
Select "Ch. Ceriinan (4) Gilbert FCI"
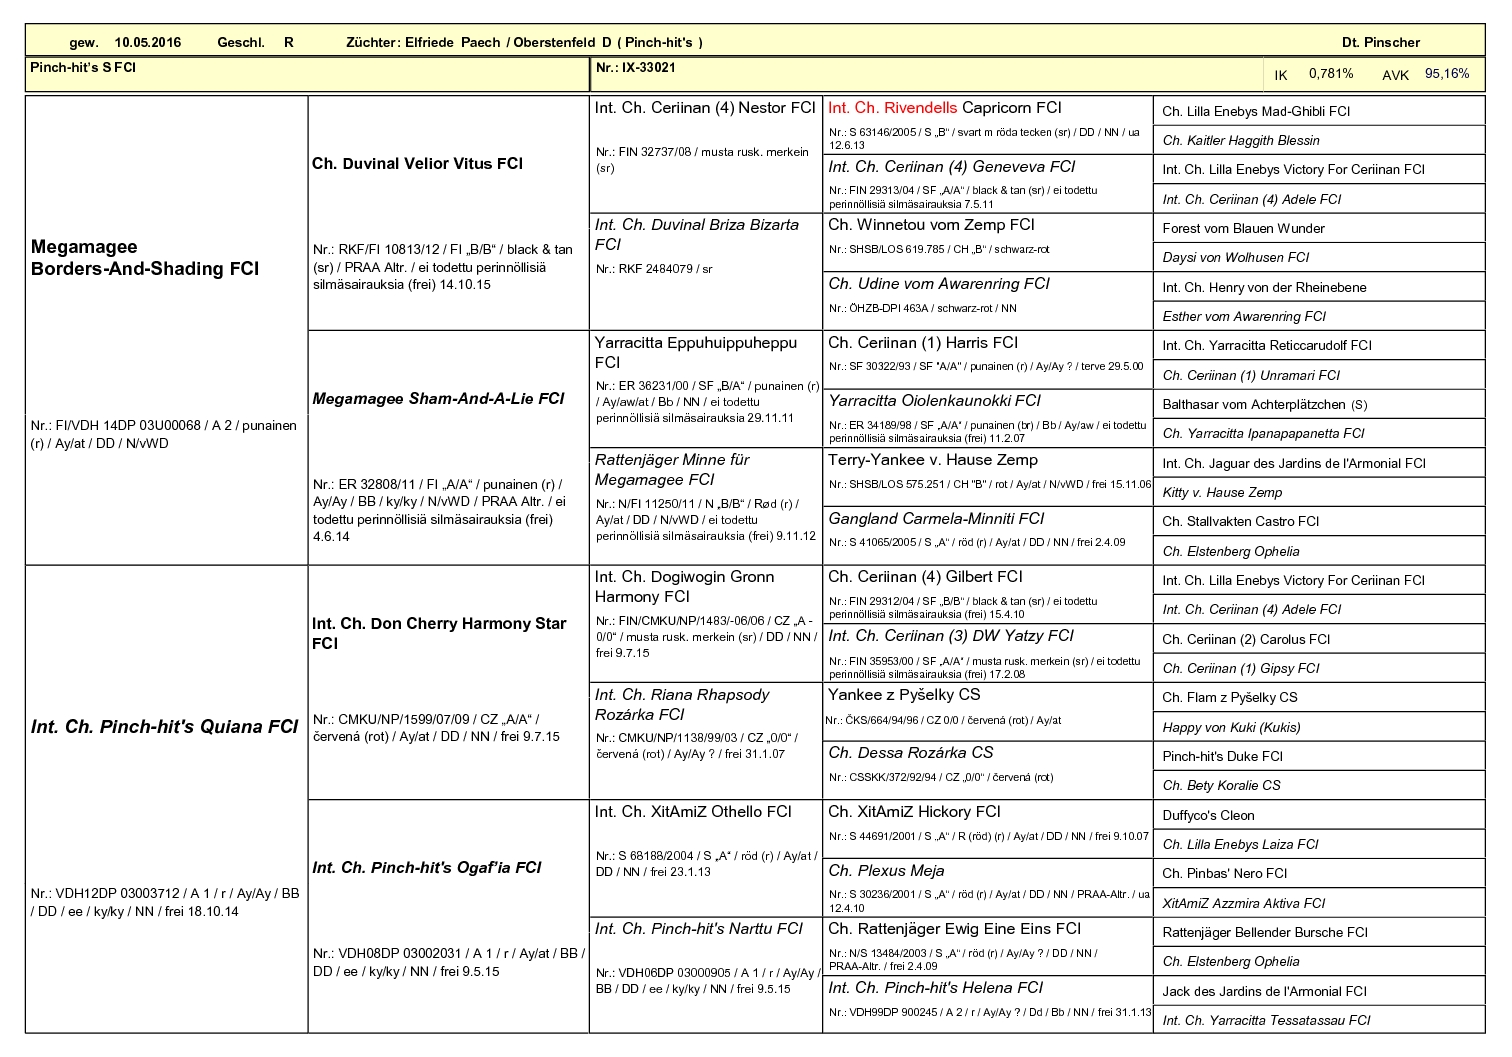click(x=926, y=577)
